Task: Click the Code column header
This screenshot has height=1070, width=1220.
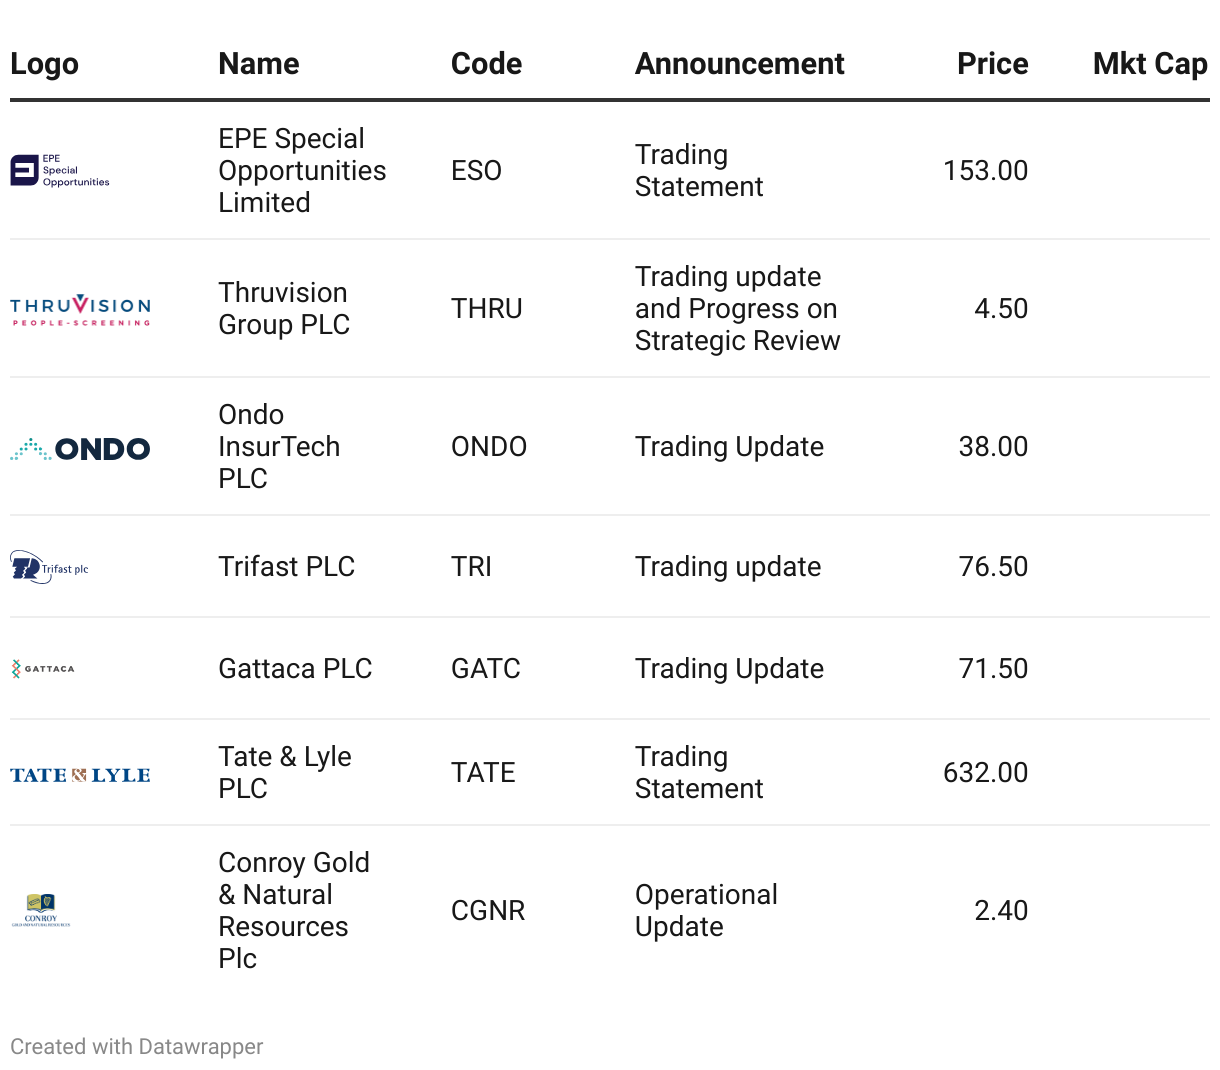Action: [486, 64]
